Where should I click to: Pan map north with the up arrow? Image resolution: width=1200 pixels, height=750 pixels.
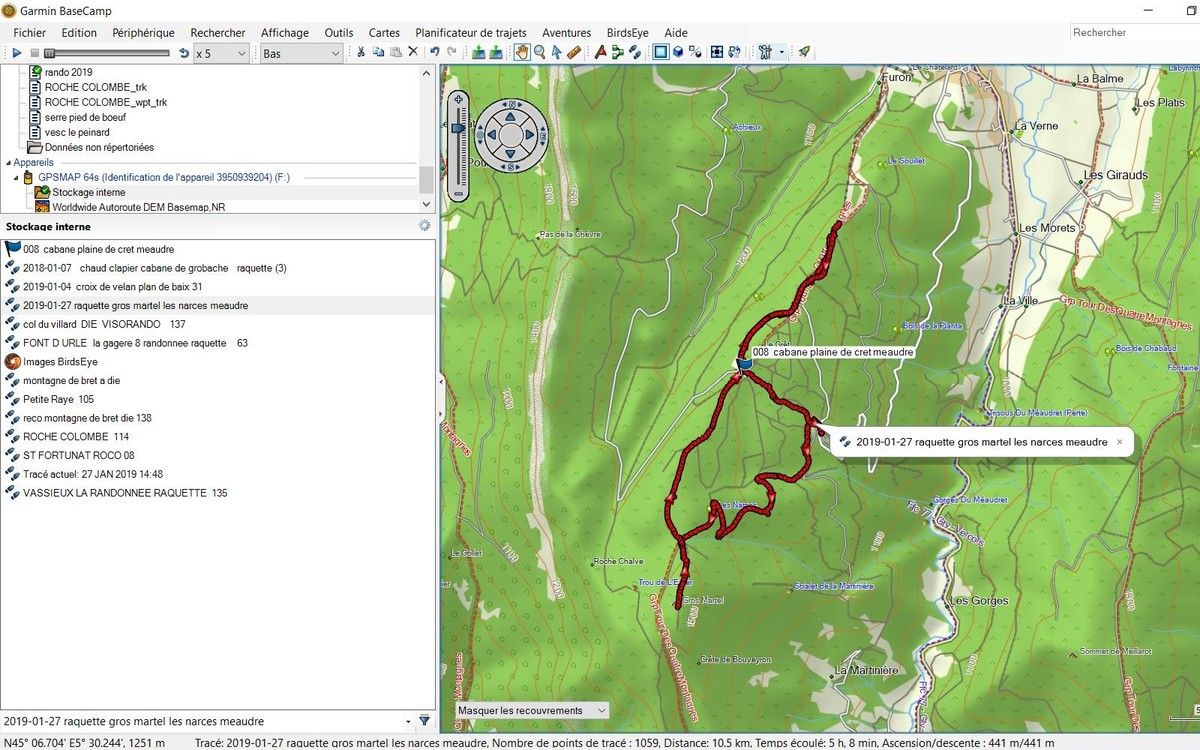pyautogui.click(x=511, y=116)
